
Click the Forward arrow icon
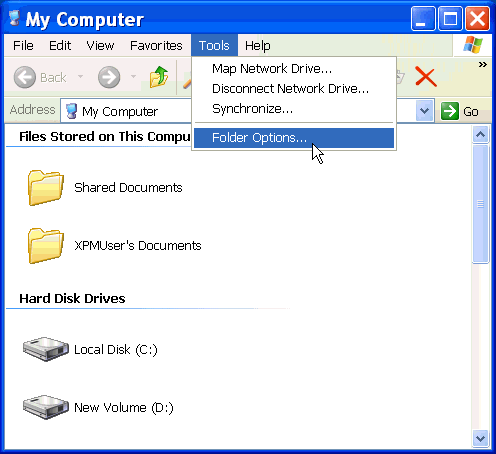[109, 77]
